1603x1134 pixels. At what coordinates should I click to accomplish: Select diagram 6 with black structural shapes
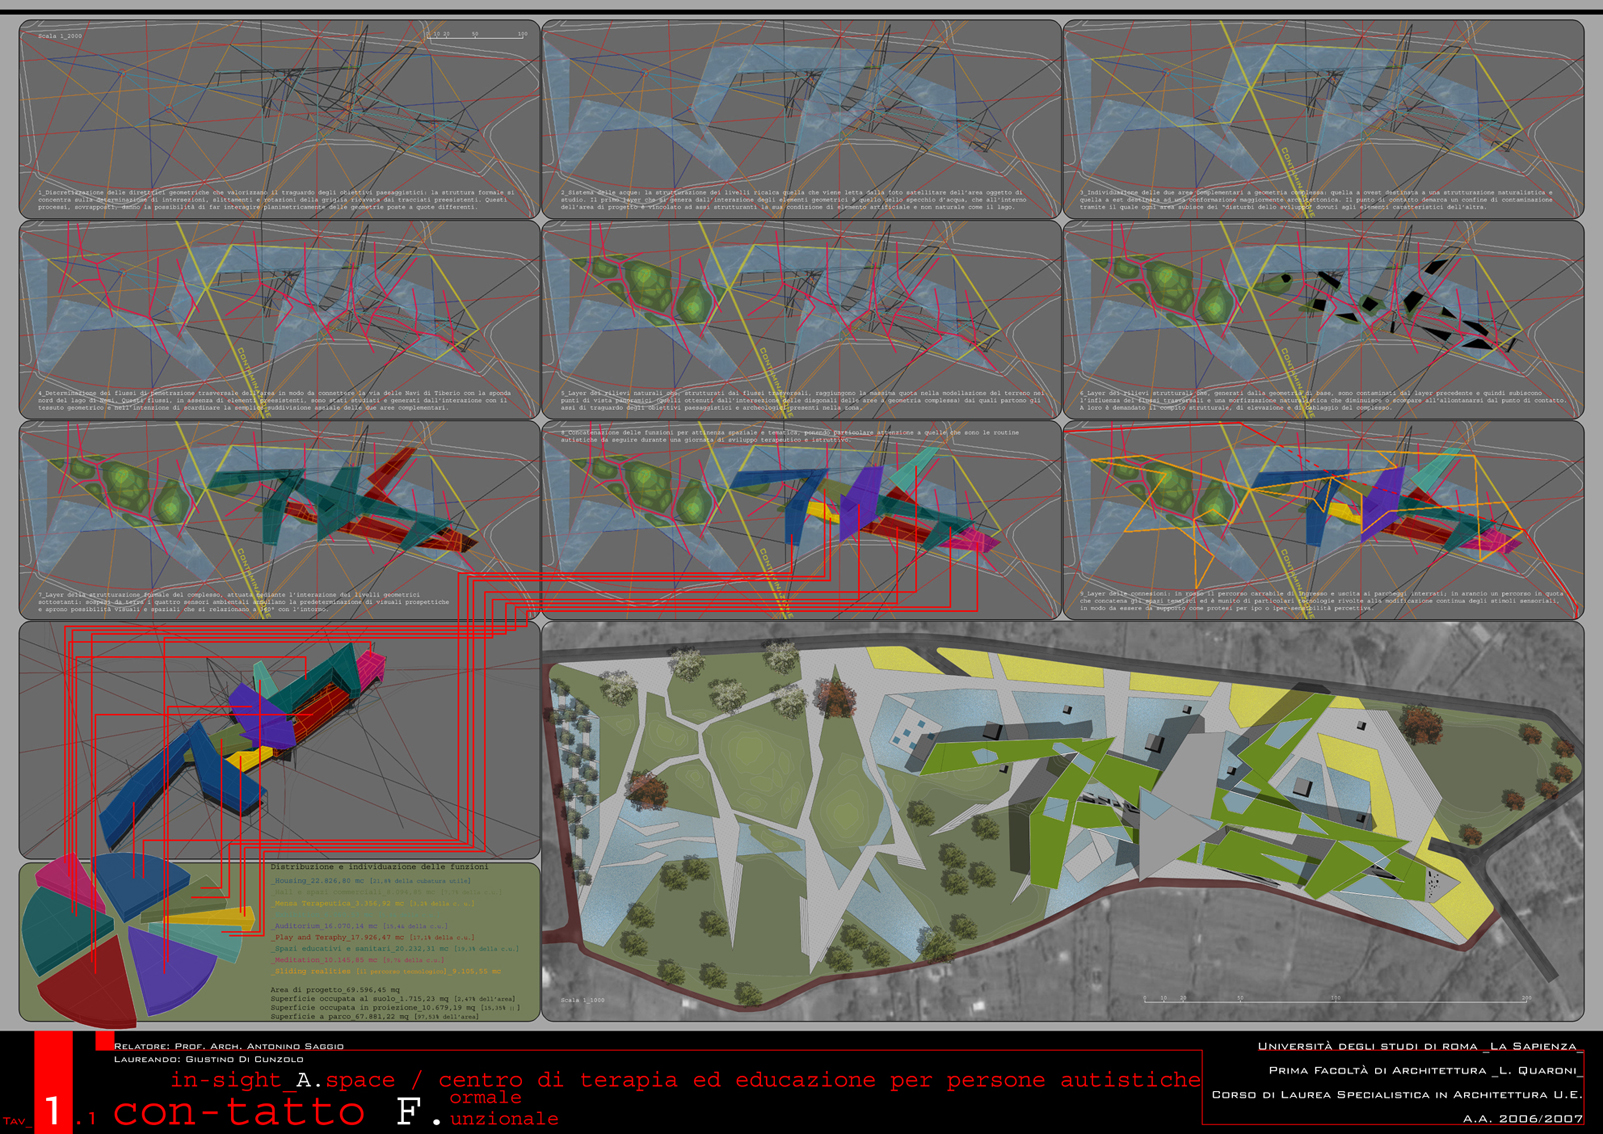[1323, 318]
